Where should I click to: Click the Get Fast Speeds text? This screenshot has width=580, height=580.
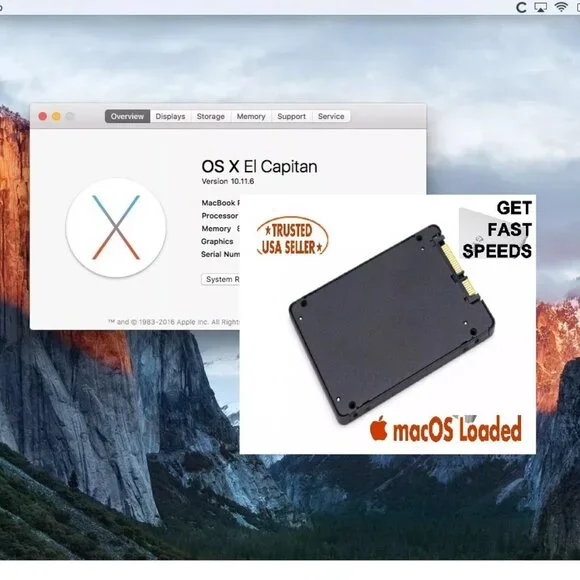pyautogui.click(x=497, y=229)
